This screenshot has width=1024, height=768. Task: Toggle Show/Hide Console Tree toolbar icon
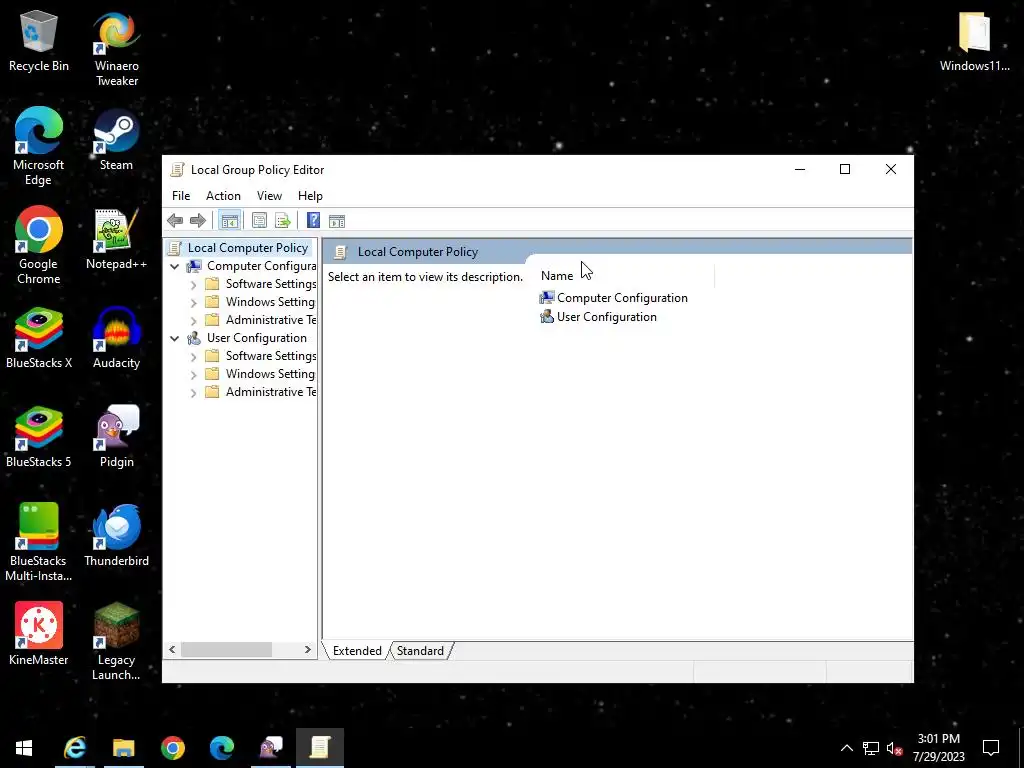coord(229,221)
